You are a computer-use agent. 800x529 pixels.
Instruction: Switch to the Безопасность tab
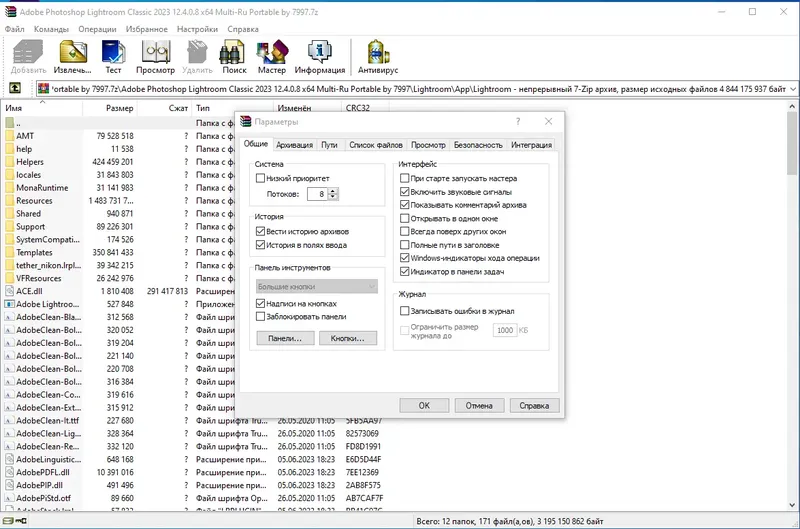click(478, 145)
